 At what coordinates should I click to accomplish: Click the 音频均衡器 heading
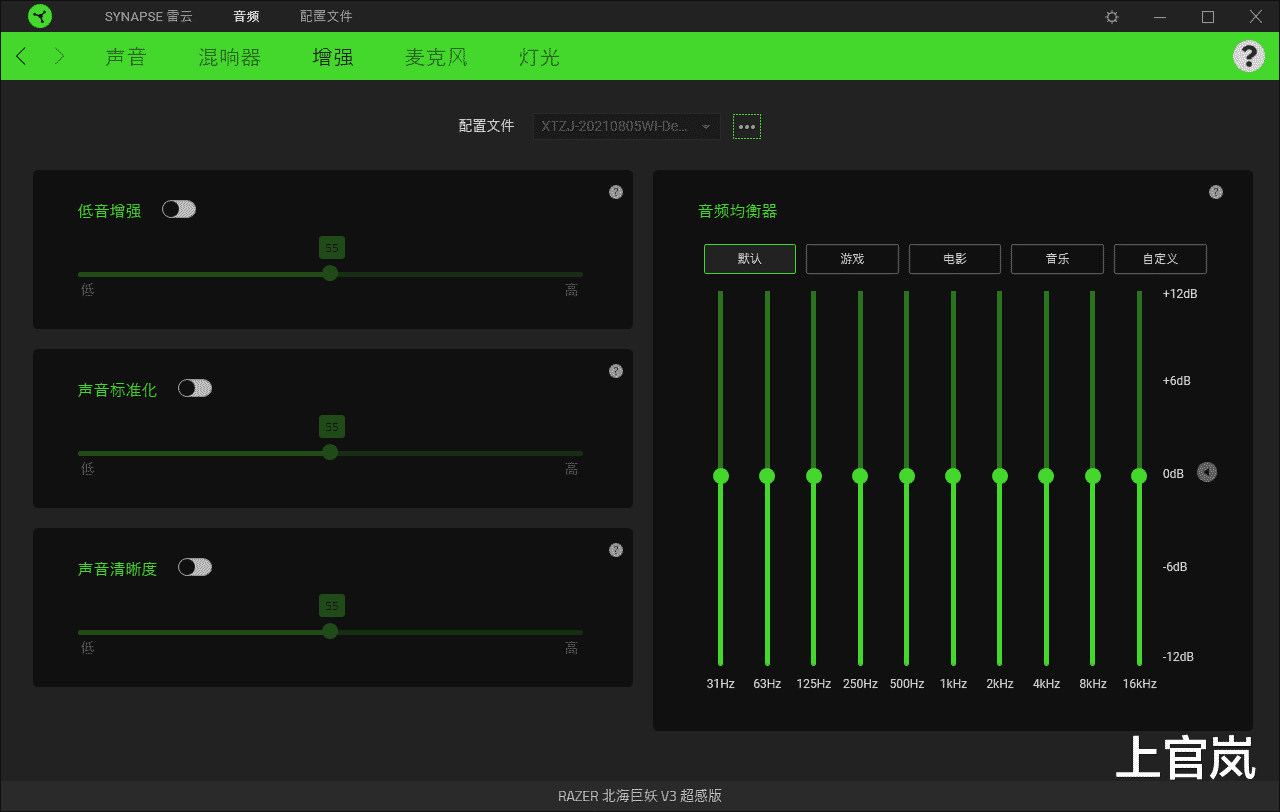[737, 211]
